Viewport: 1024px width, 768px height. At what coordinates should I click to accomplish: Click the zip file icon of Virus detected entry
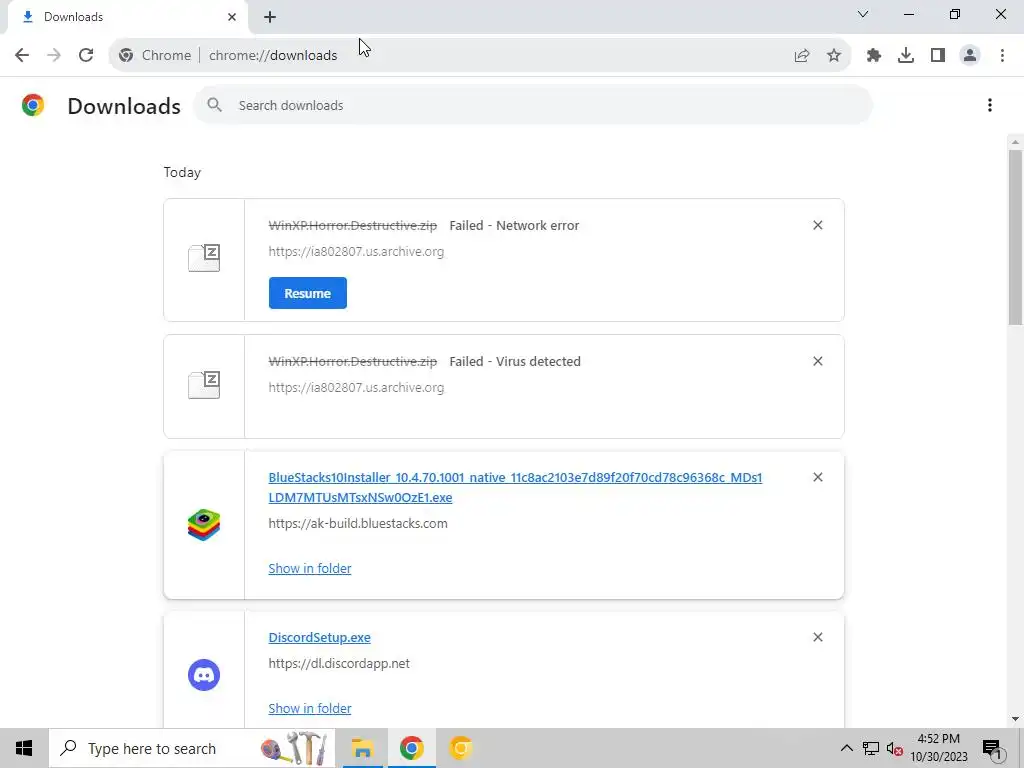(204, 385)
